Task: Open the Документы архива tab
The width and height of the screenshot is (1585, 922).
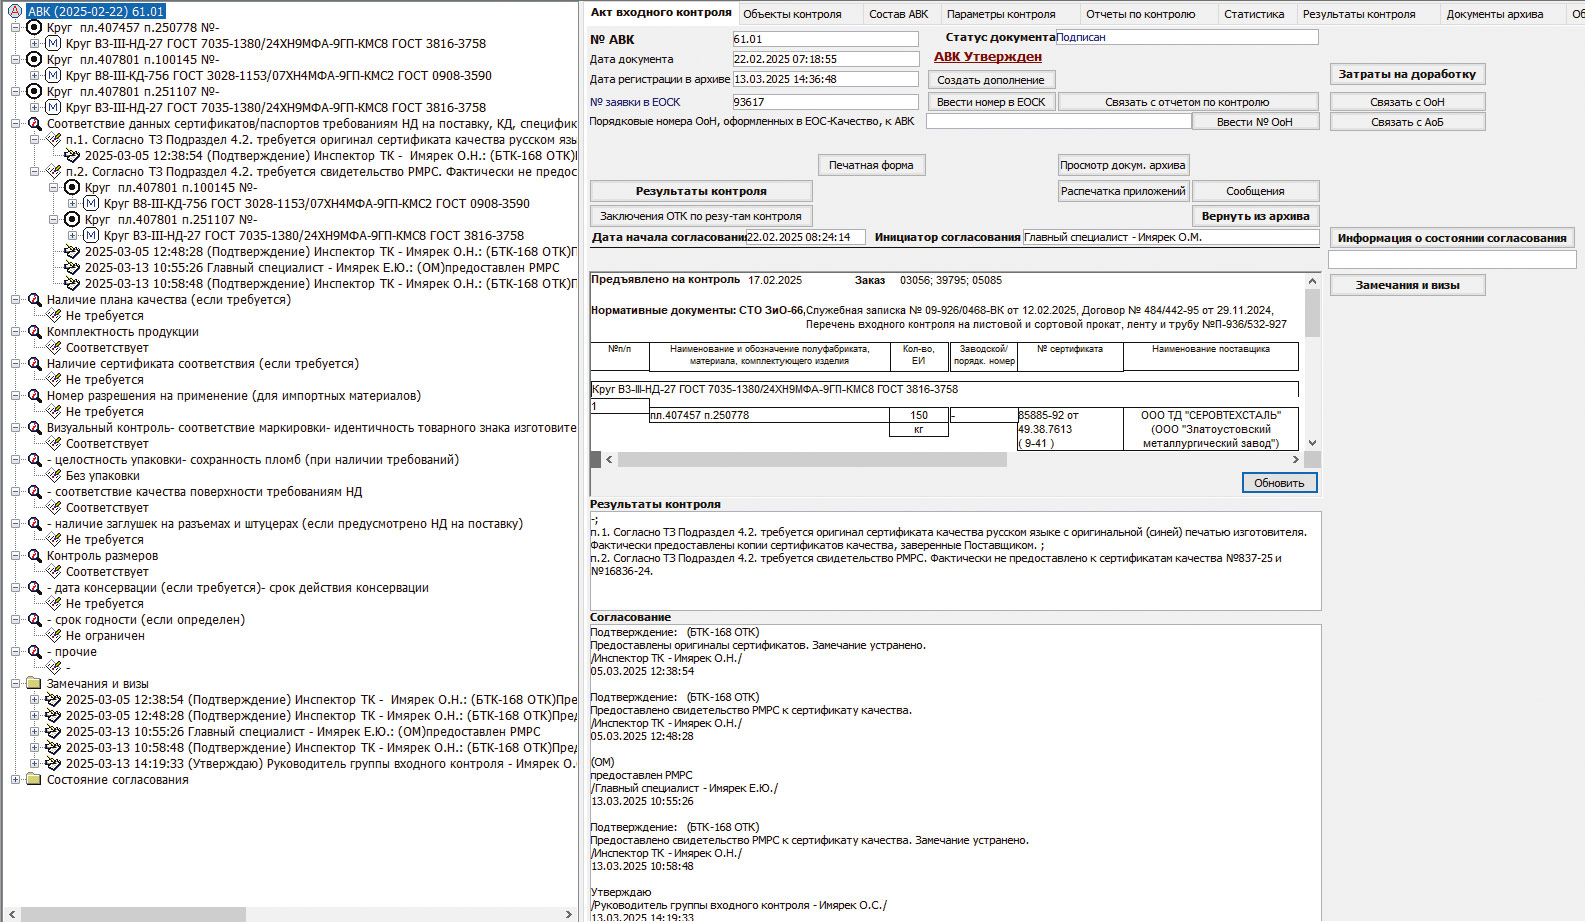Action: coord(1494,14)
